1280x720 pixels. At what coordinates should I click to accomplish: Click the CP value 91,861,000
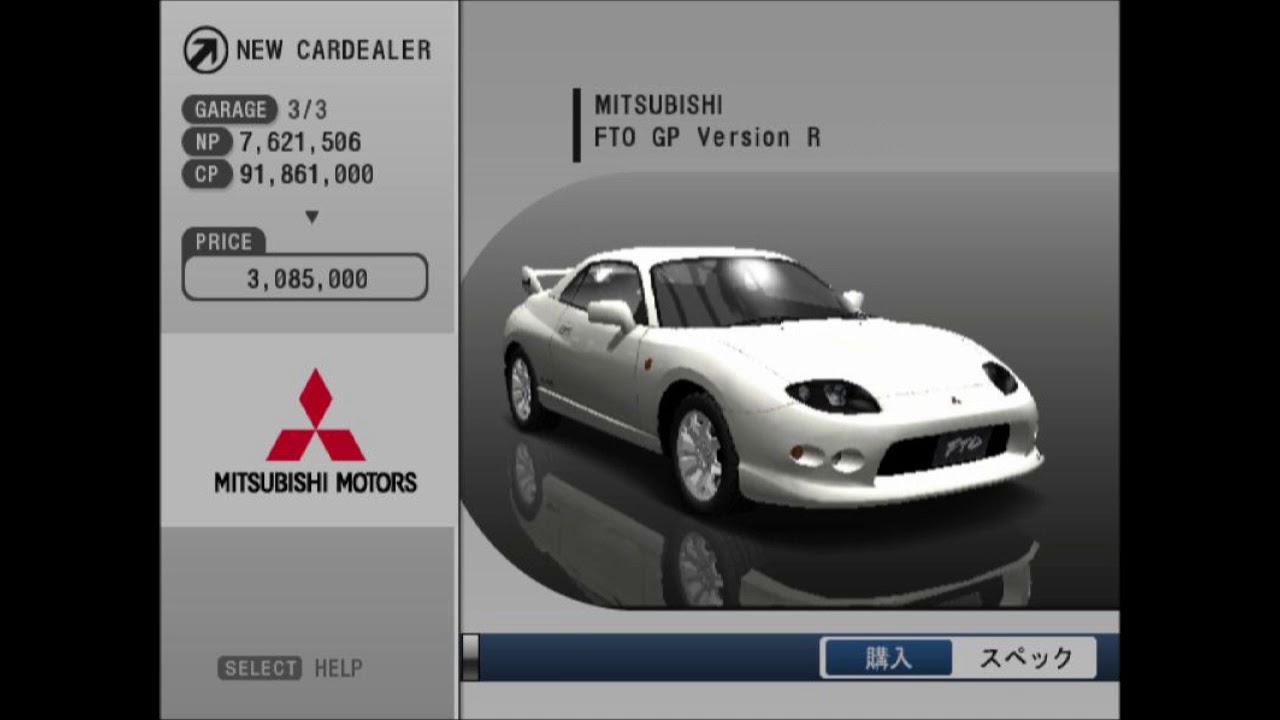[306, 174]
